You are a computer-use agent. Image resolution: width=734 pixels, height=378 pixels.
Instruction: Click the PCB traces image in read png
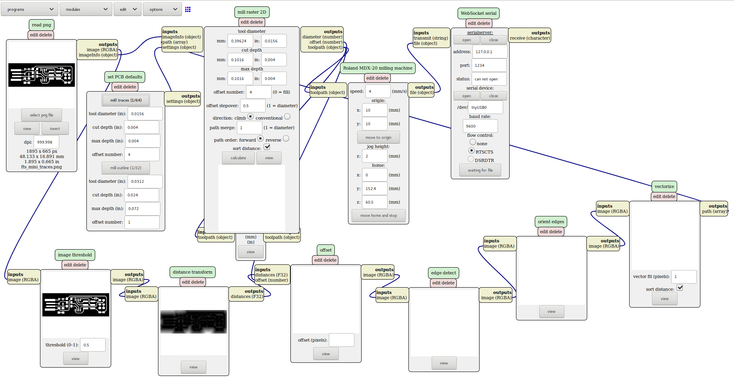coord(41,75)
